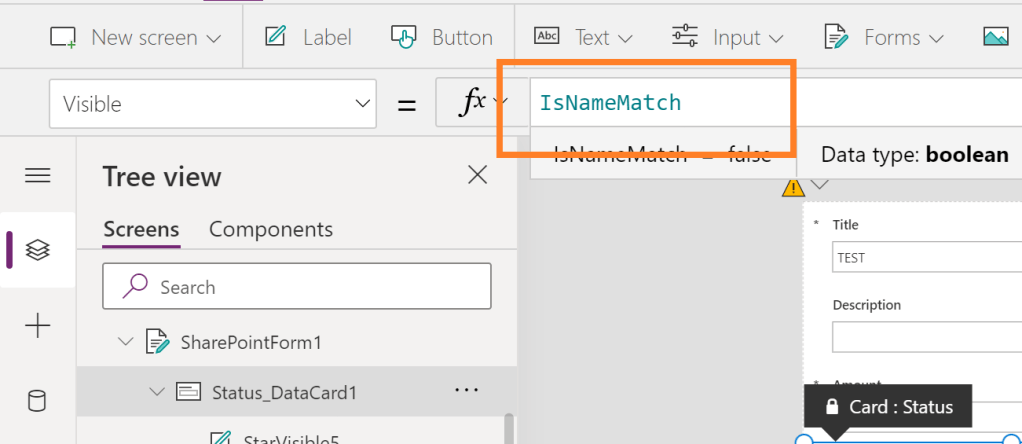This screenshot has height=444, width=1022.
Task: Switch to the Screens tab
Action: pyautogui.click(x=141, y=229)
